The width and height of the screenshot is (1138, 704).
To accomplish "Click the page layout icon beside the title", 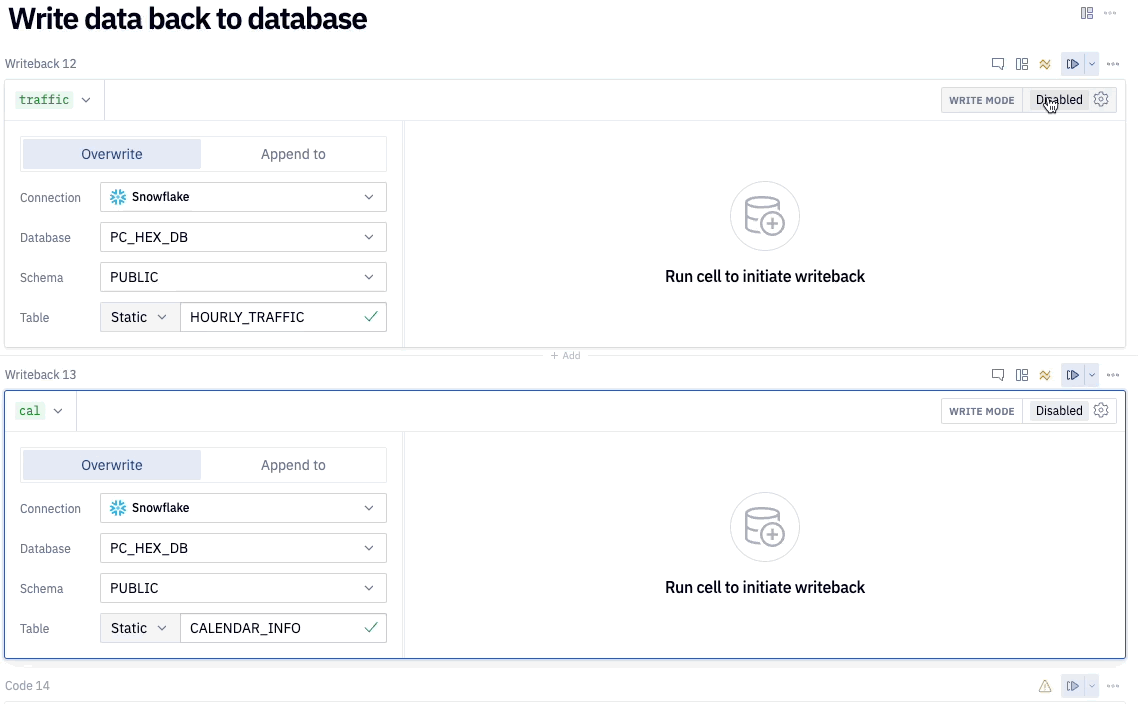I will click(x=1087, y=13).
